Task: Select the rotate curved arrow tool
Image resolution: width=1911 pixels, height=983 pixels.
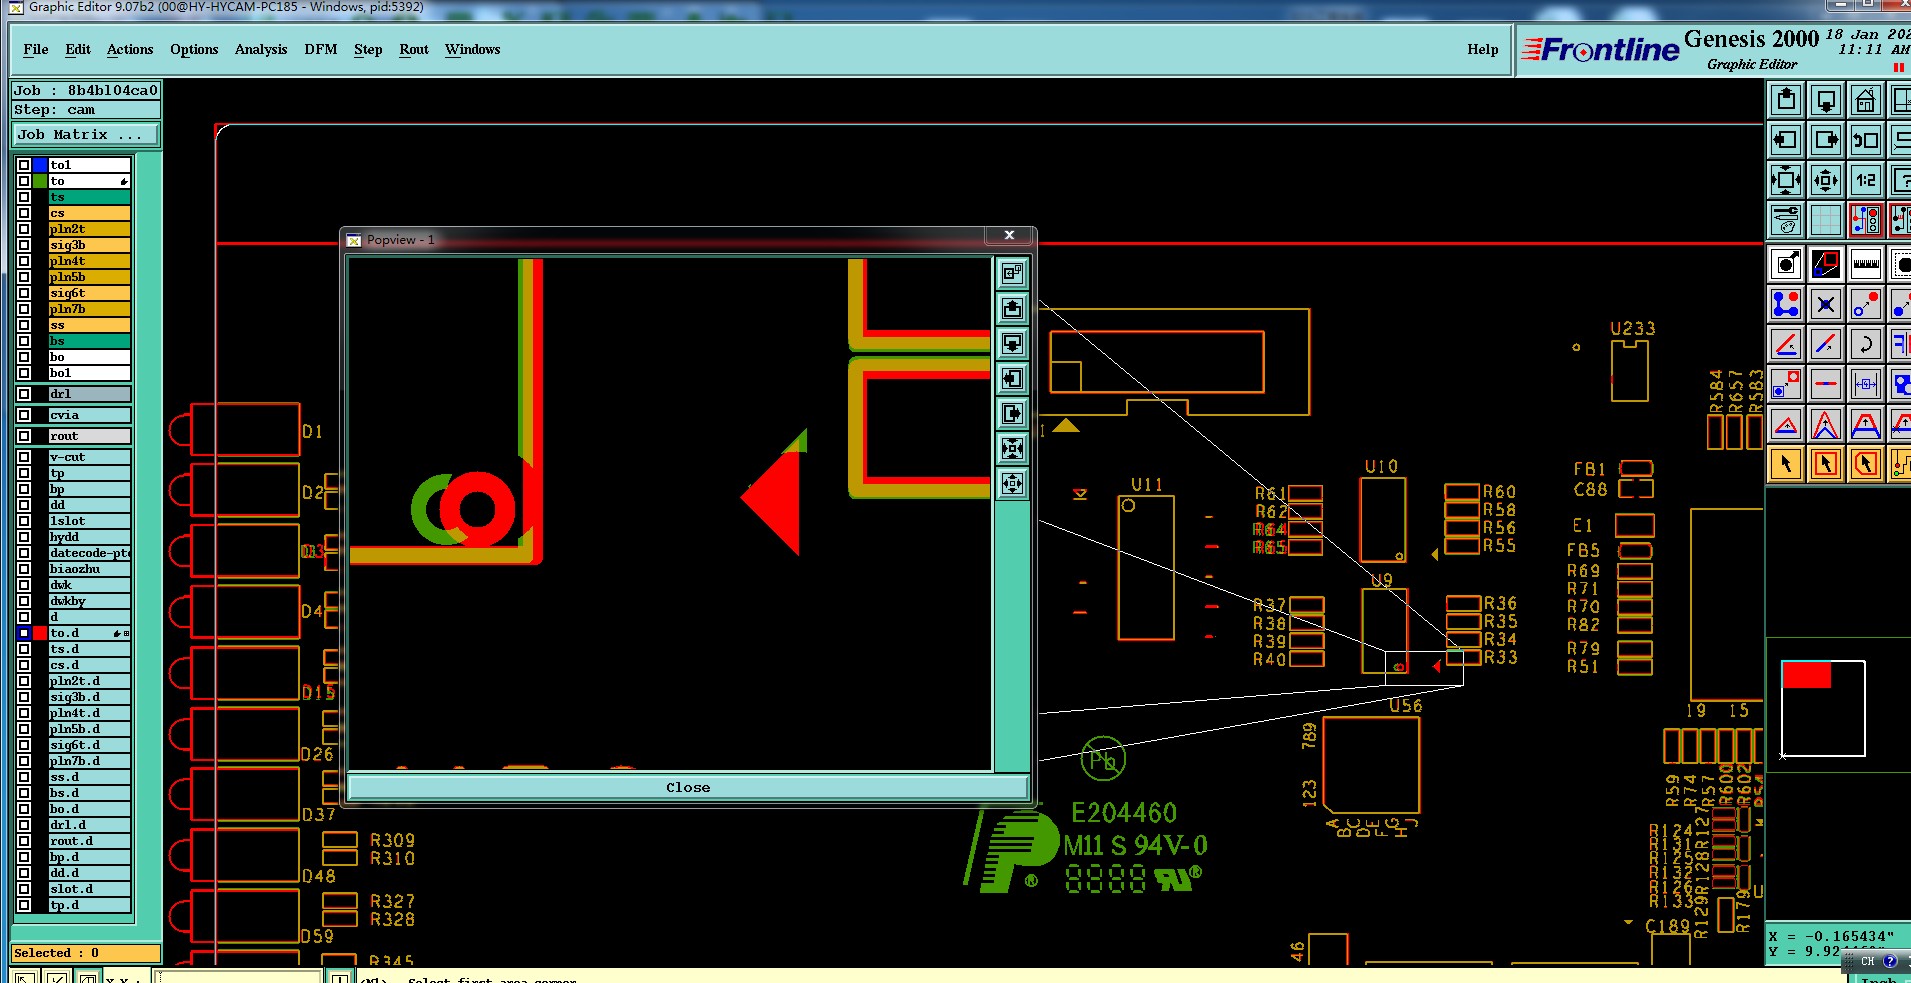Action: [1866, 344]
